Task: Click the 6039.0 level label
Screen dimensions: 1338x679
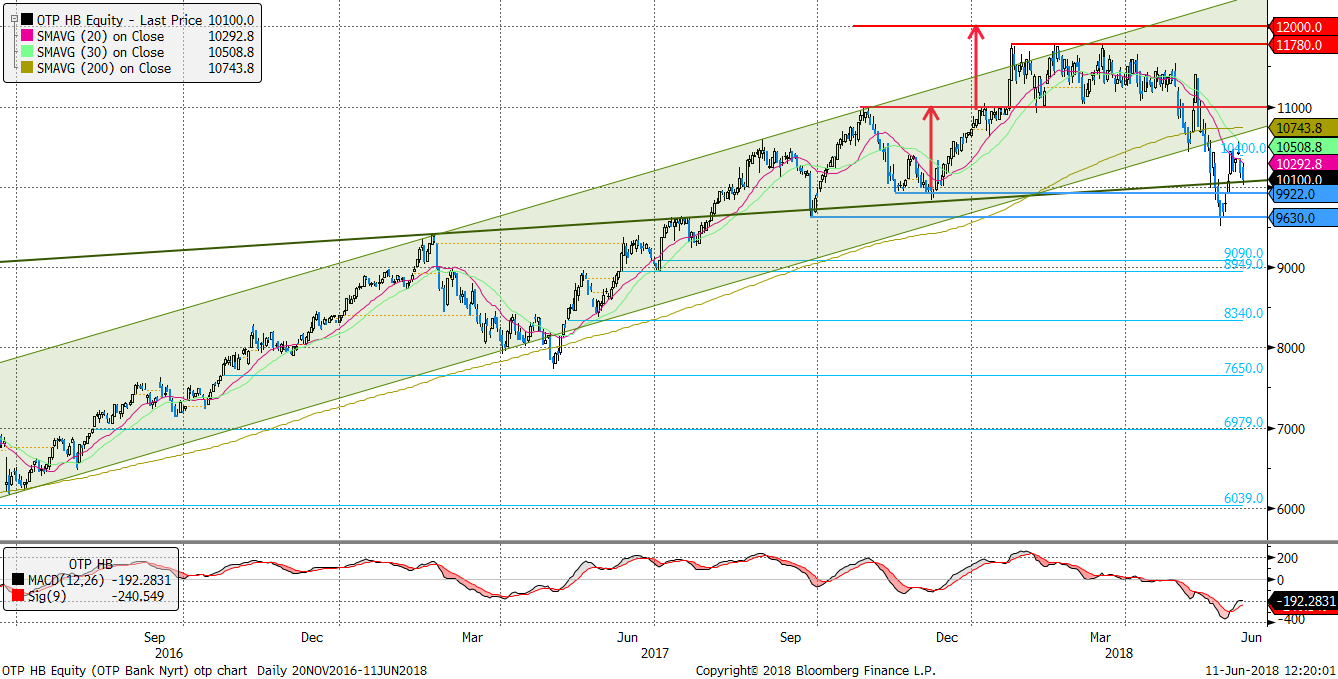Action: pyautogui.click(x=1243, y=498)
